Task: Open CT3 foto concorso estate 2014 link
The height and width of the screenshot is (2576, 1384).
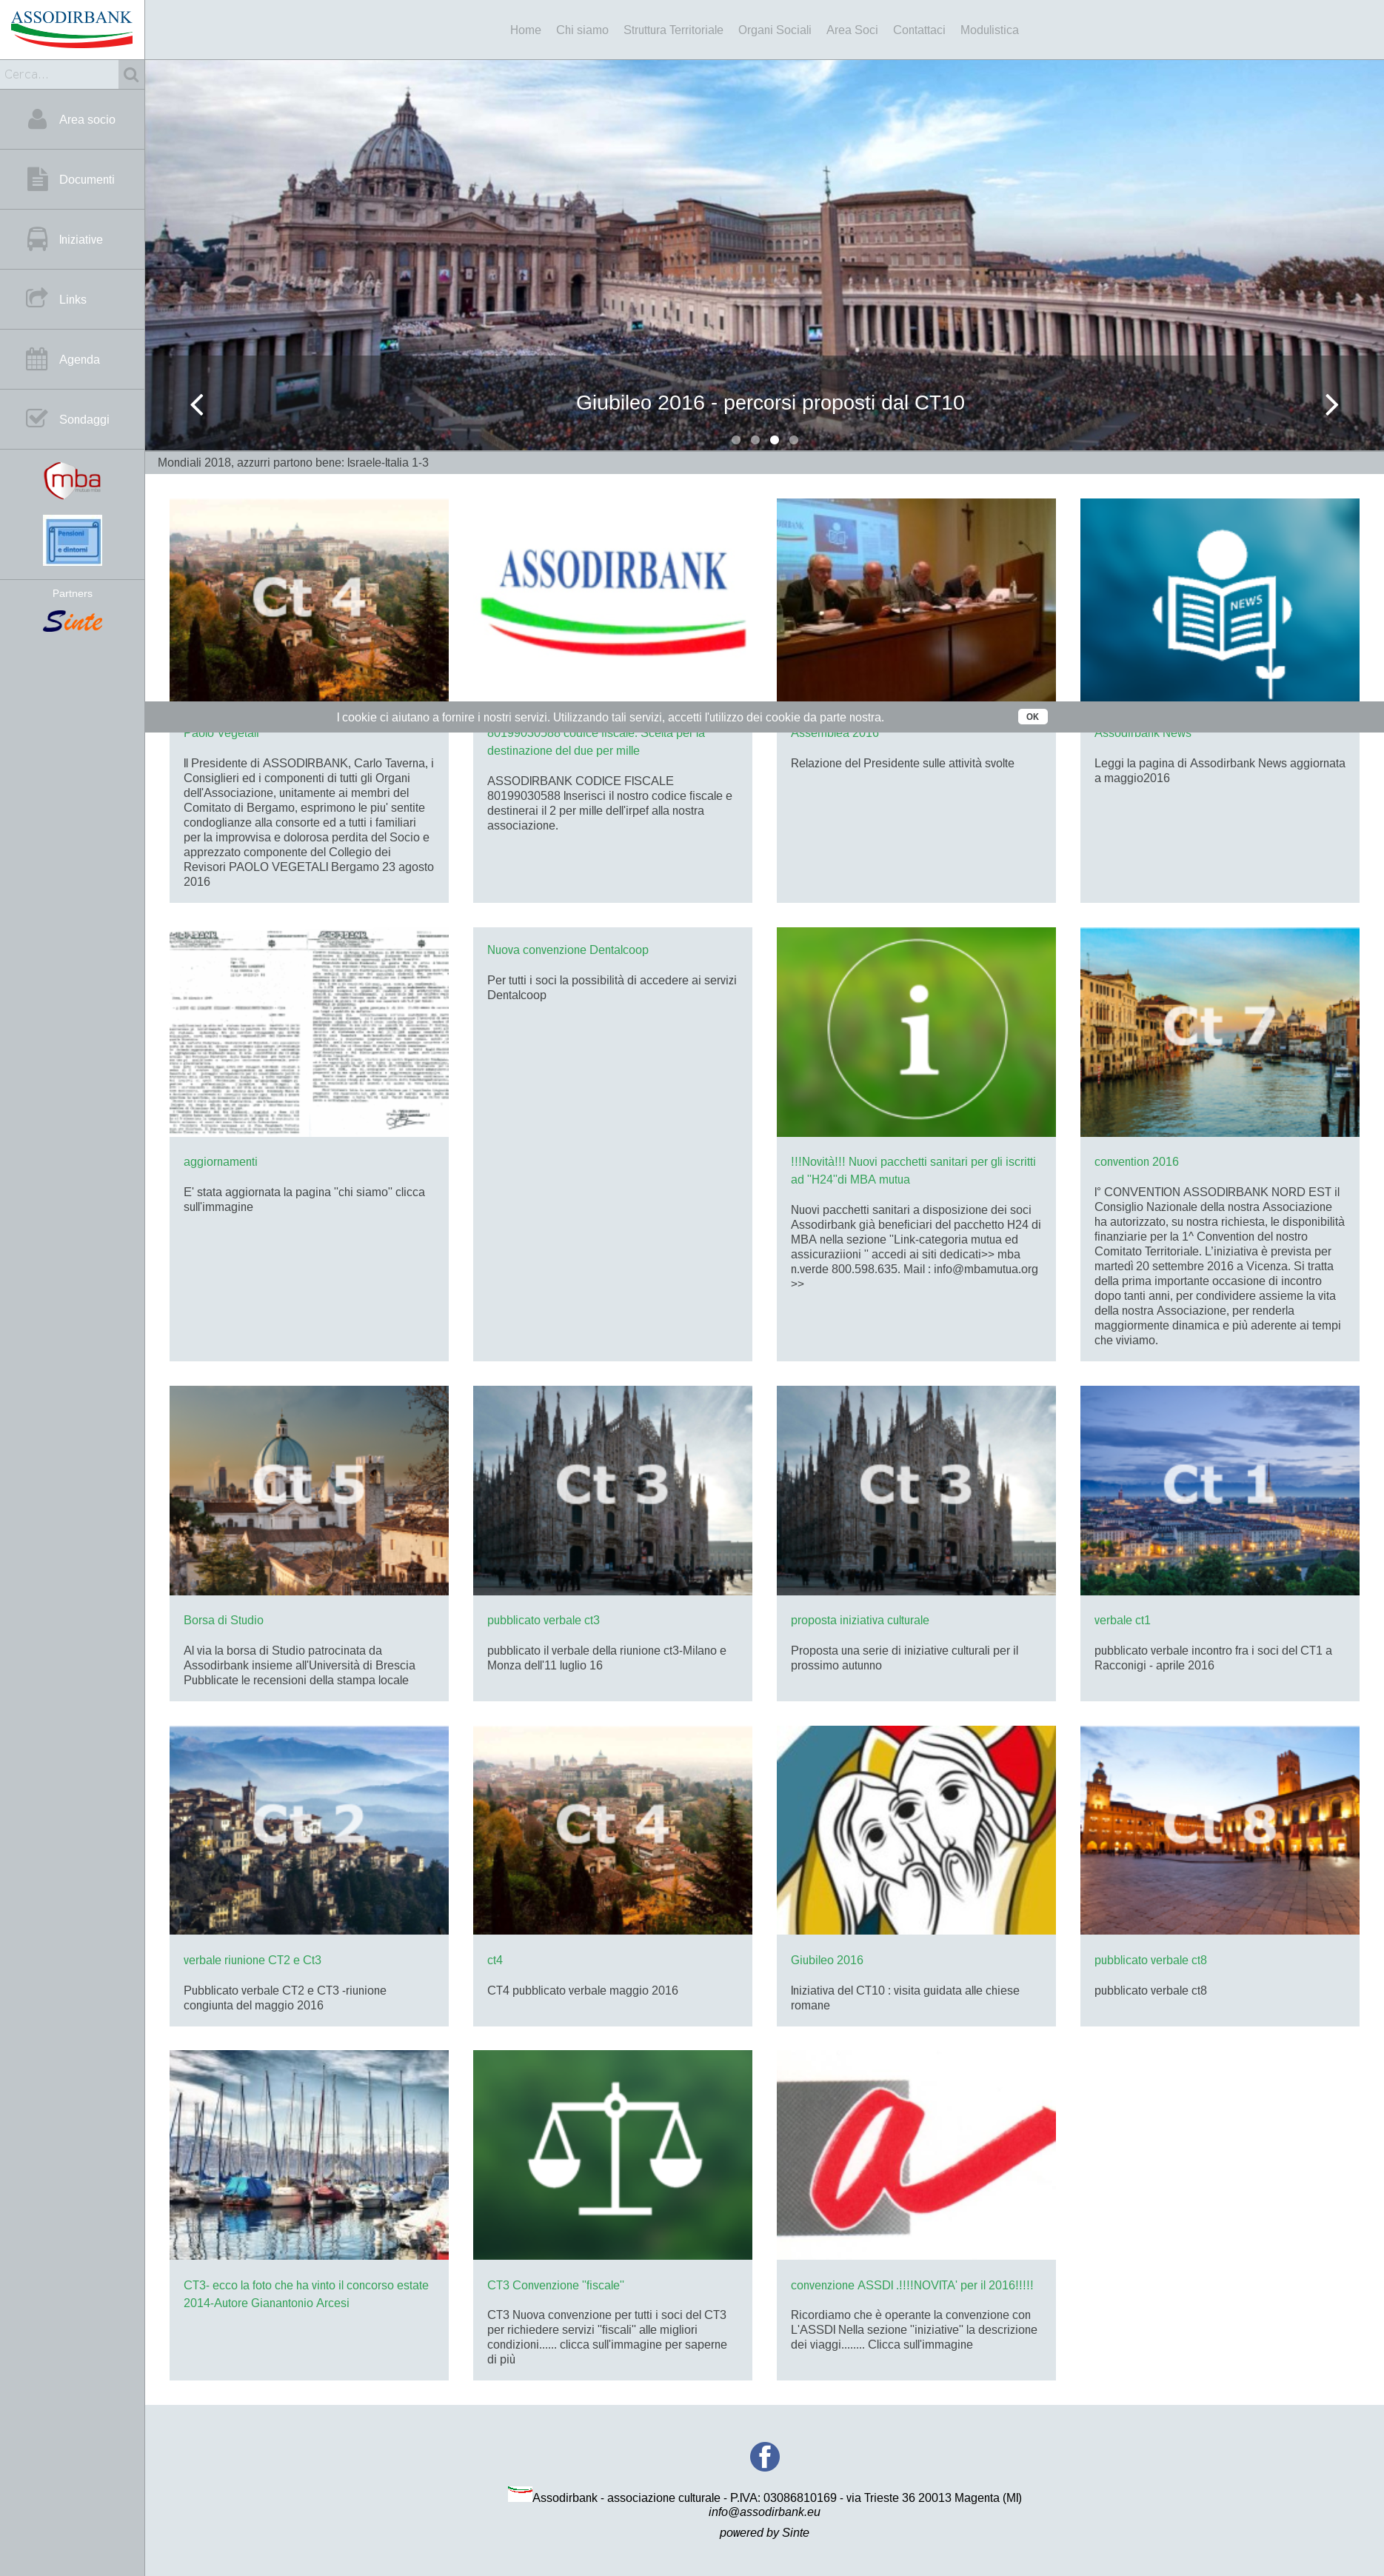Action: coord(306,2294)
